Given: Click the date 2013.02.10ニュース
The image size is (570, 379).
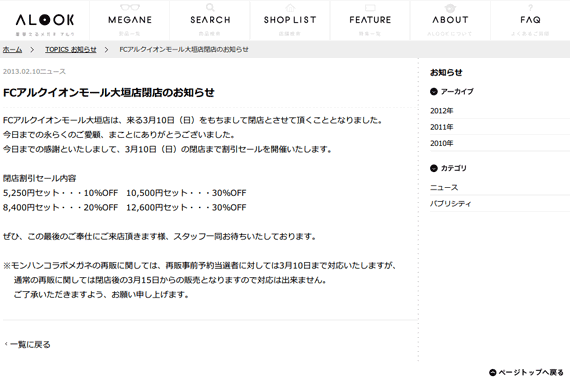Looking at the screenshot, I should [x=34, y=72].
